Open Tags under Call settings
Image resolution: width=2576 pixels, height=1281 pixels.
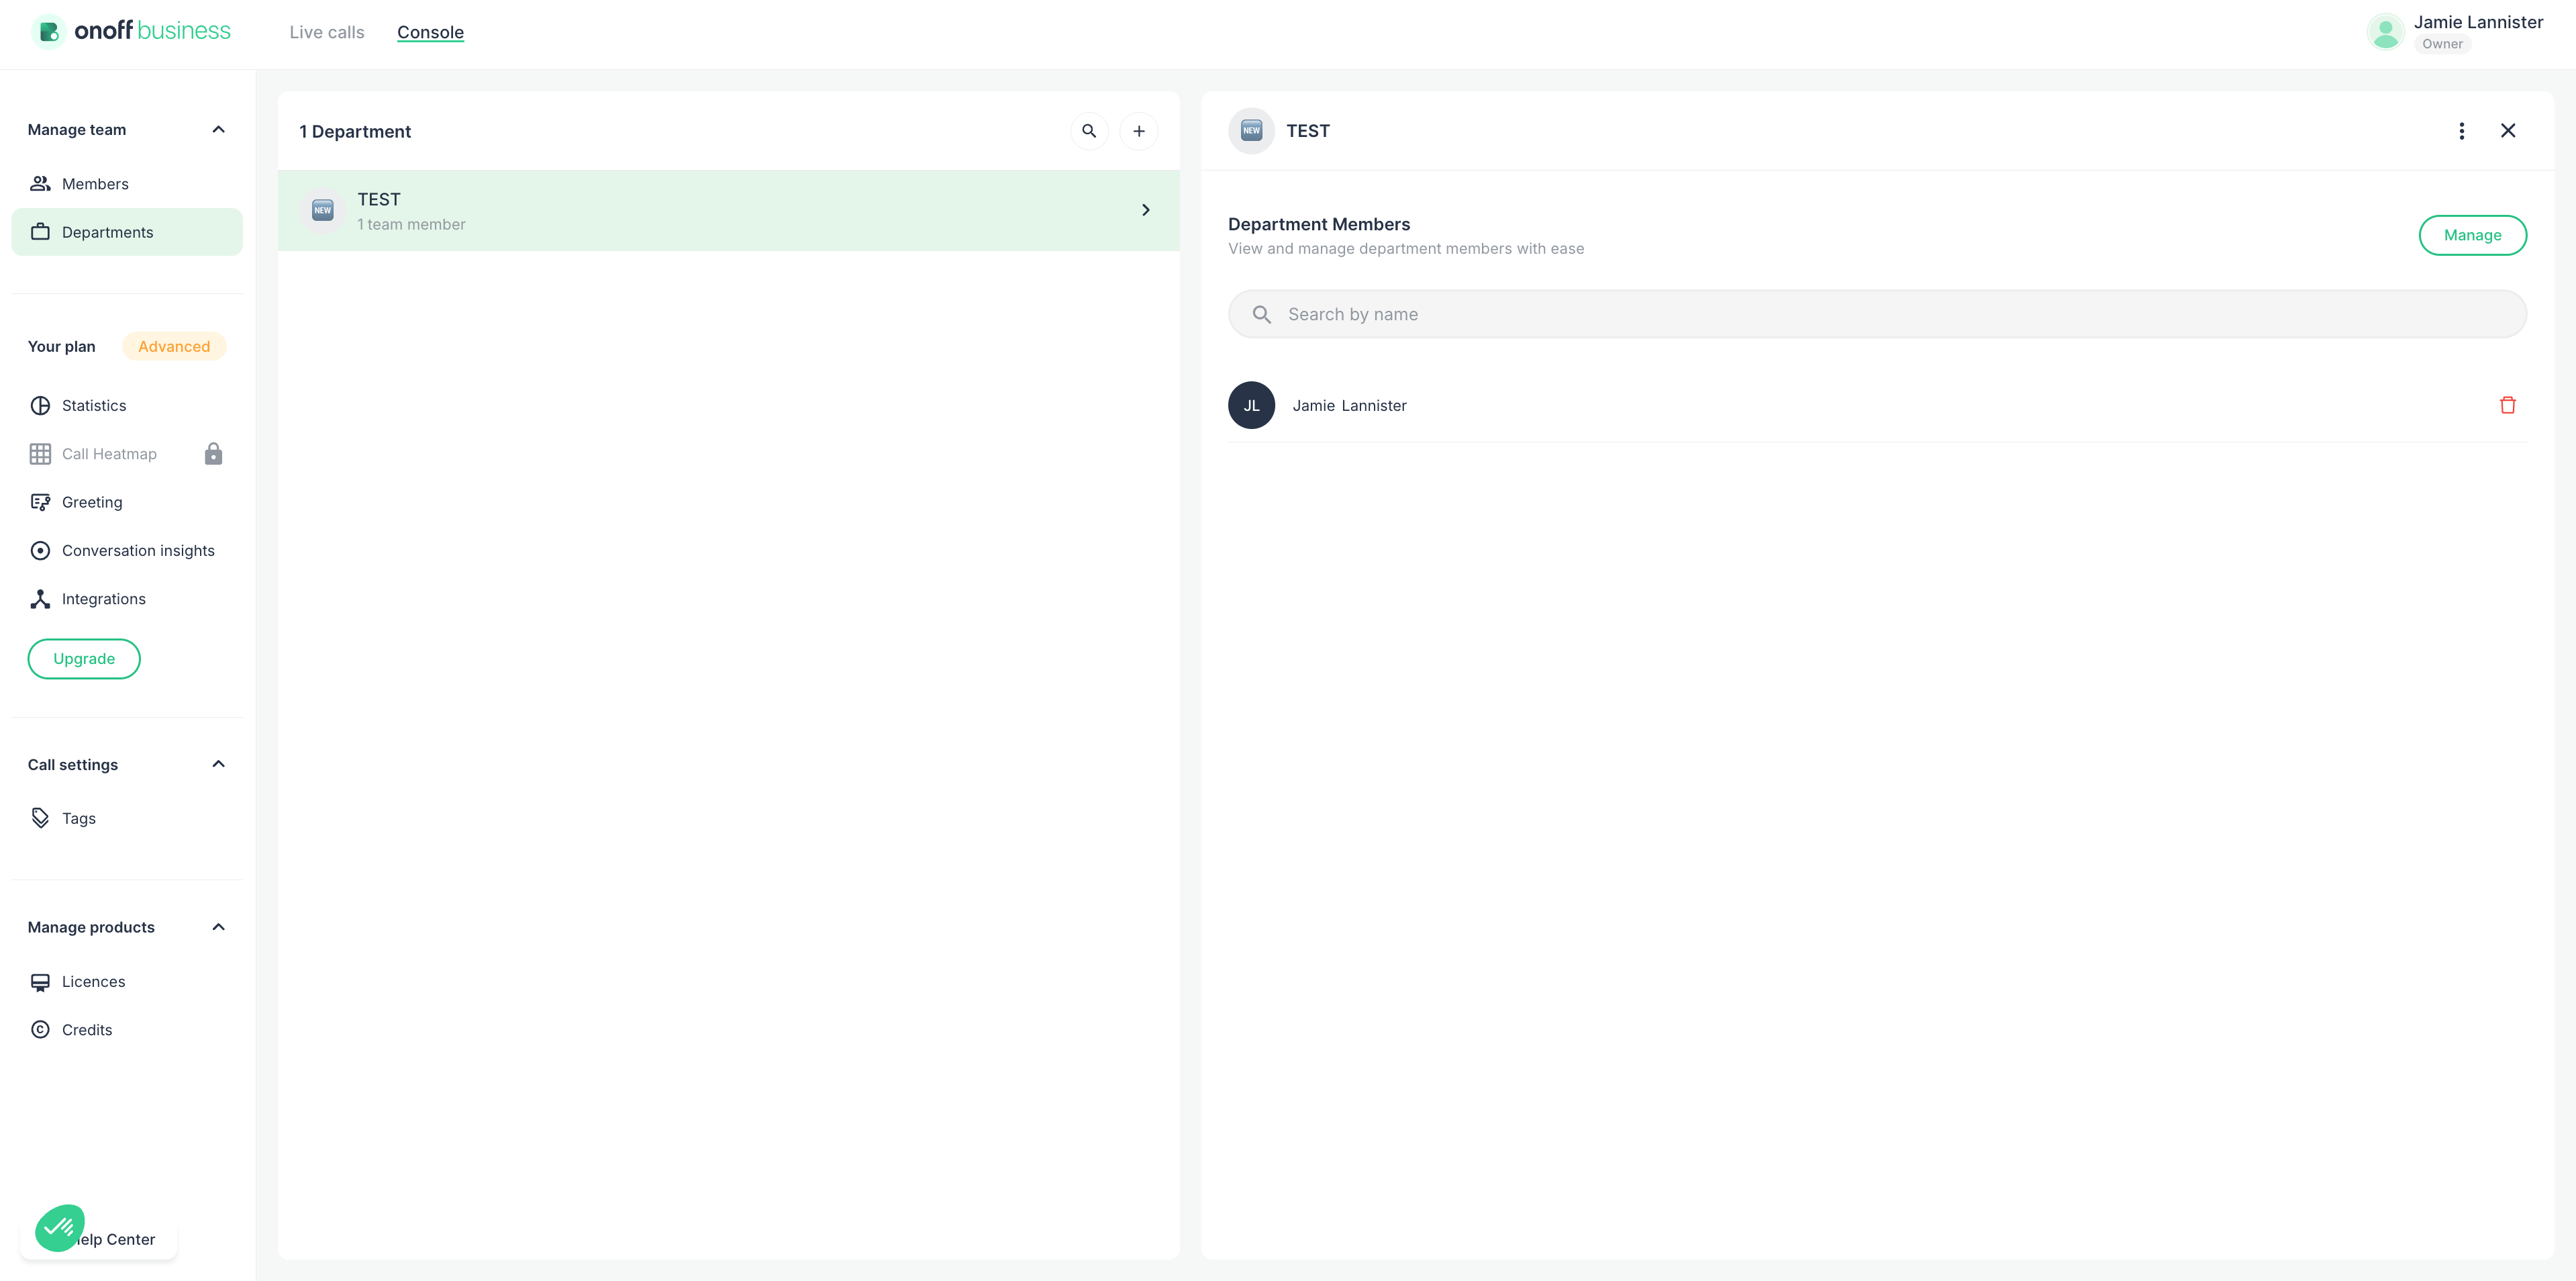pyautogui.click(x=127, y=818)
